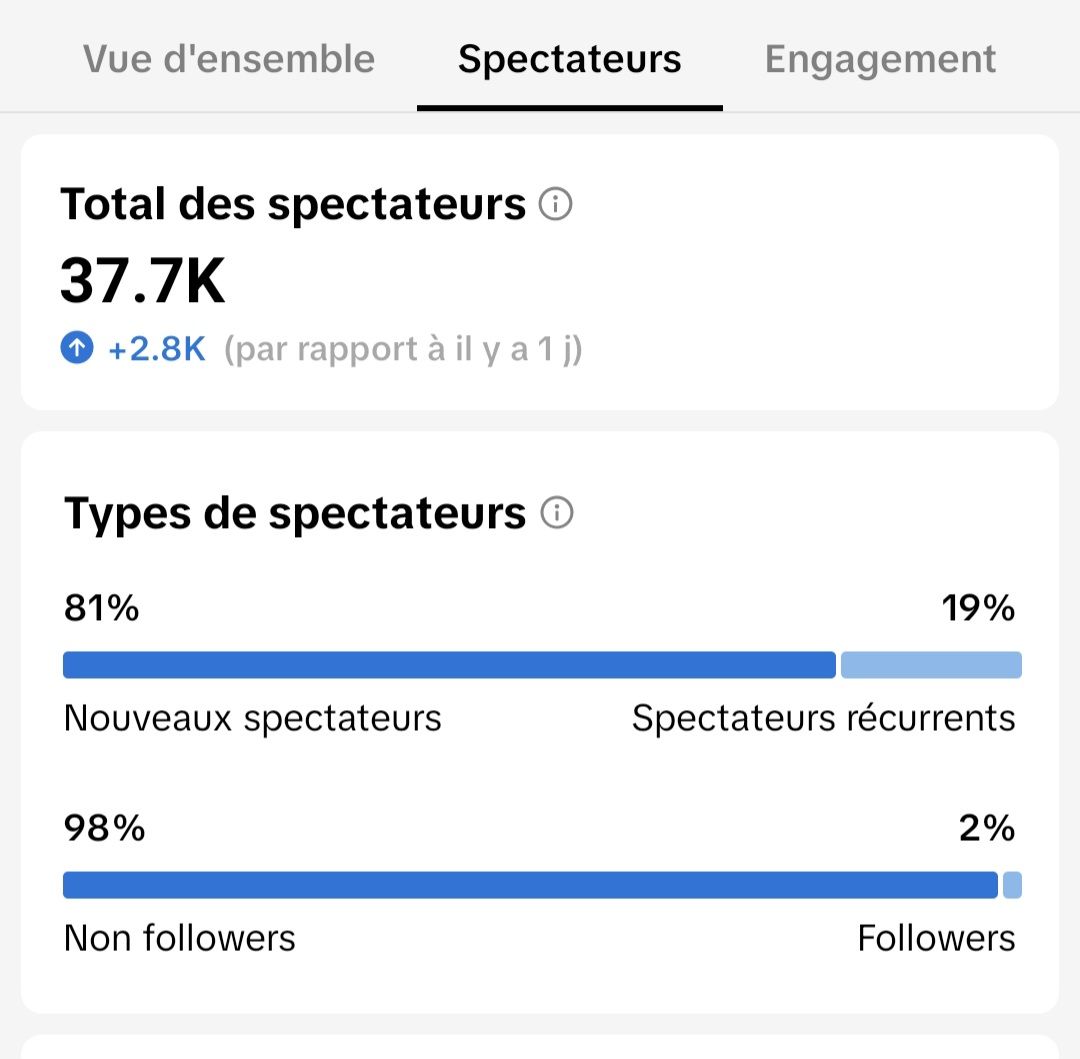Click the dark blue Nouveaux spectateurs bar
Image resolution: width=1080 pixels, height=1059 pixels.
(449, 665)
